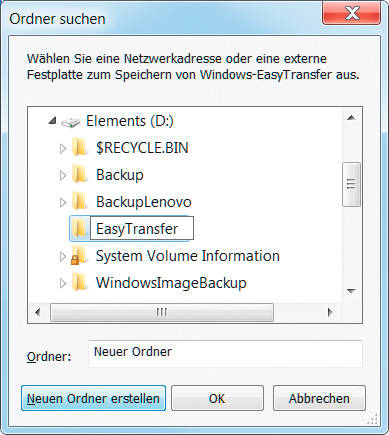Expand the System Volume Information folder
The image size is (389, 435).
(63, 256)
